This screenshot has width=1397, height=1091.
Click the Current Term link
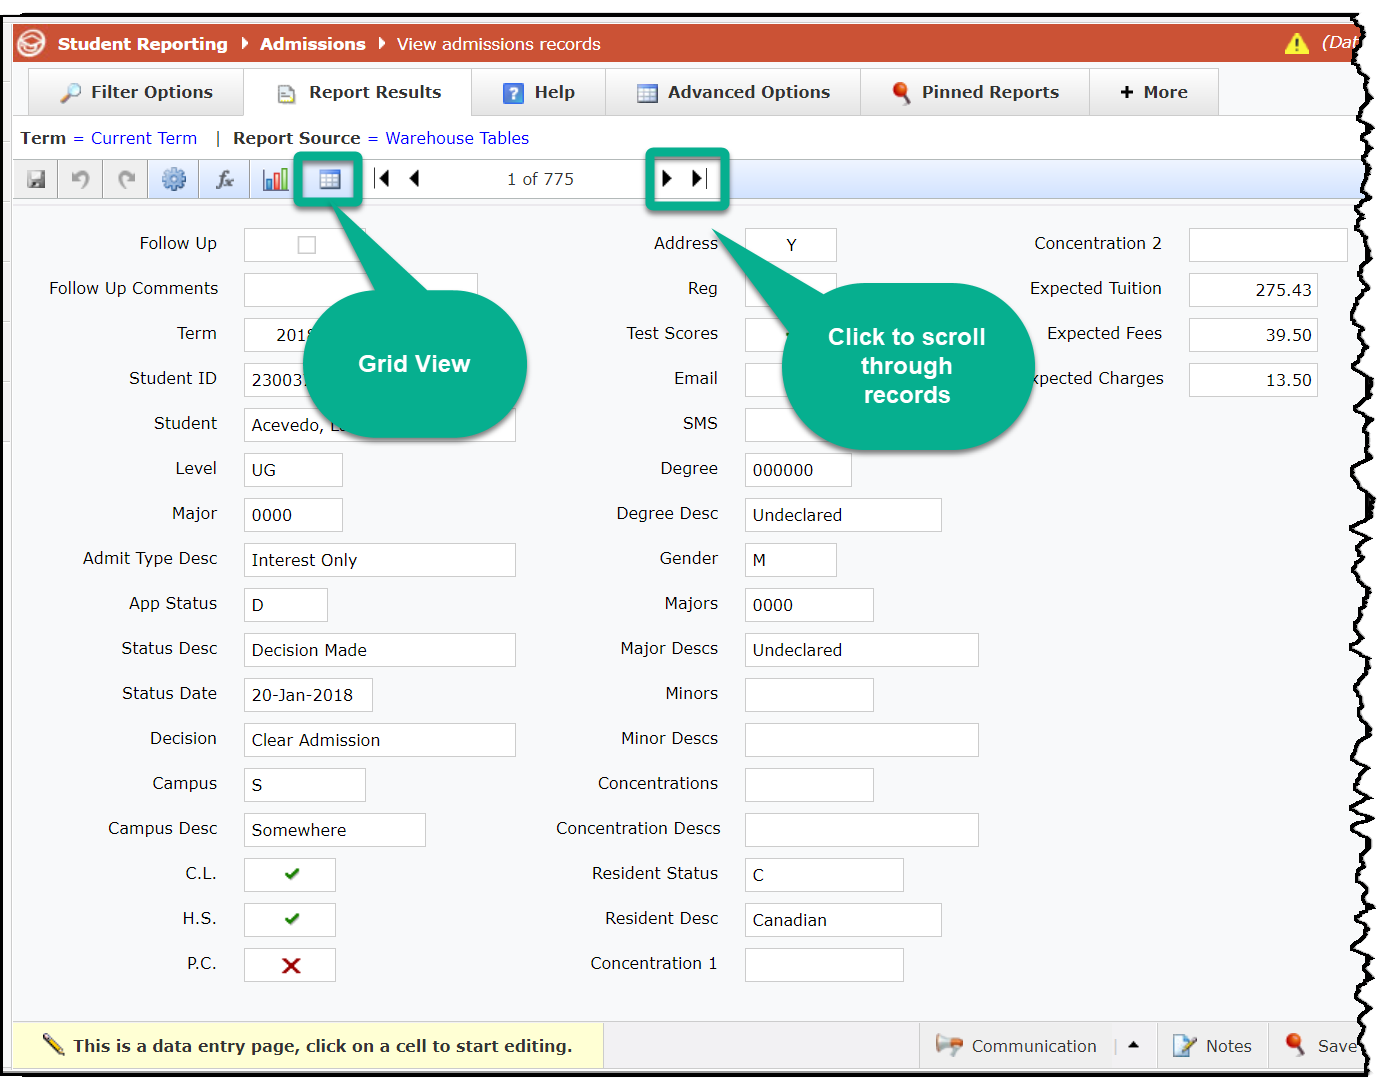tap(144, 138)
